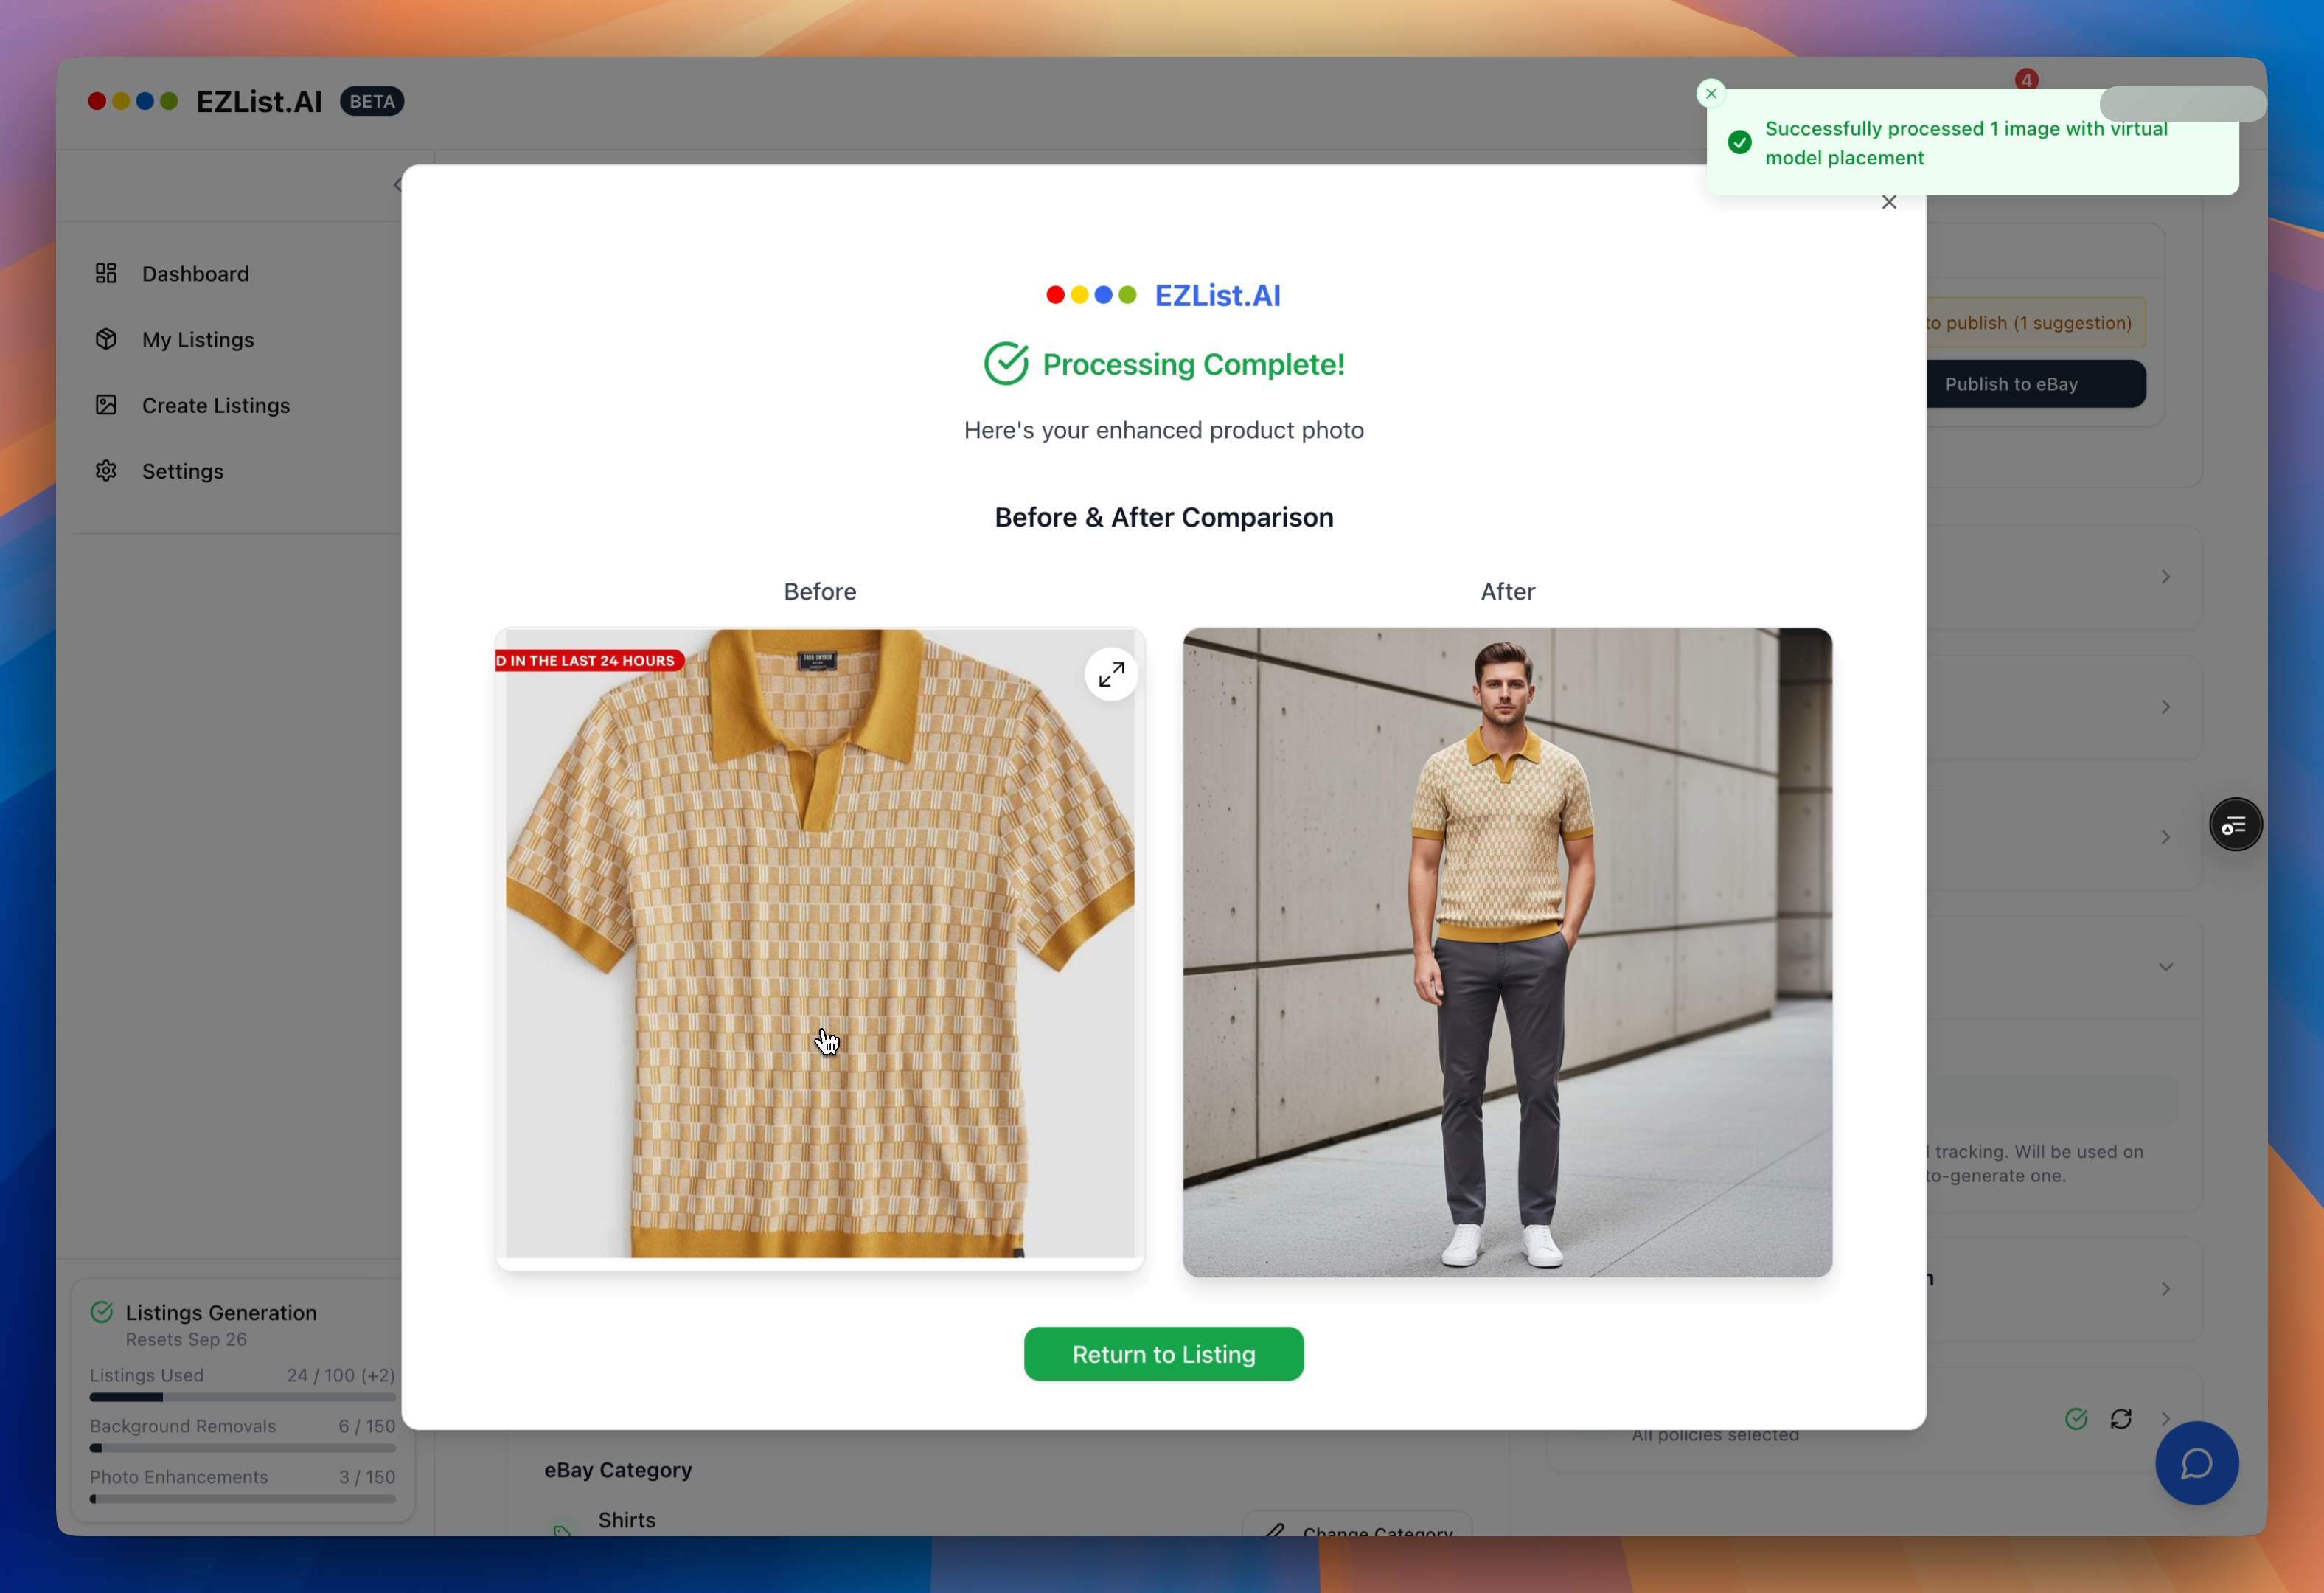
Task: Click the Dashboard grid icon
Action: (106, 273)
